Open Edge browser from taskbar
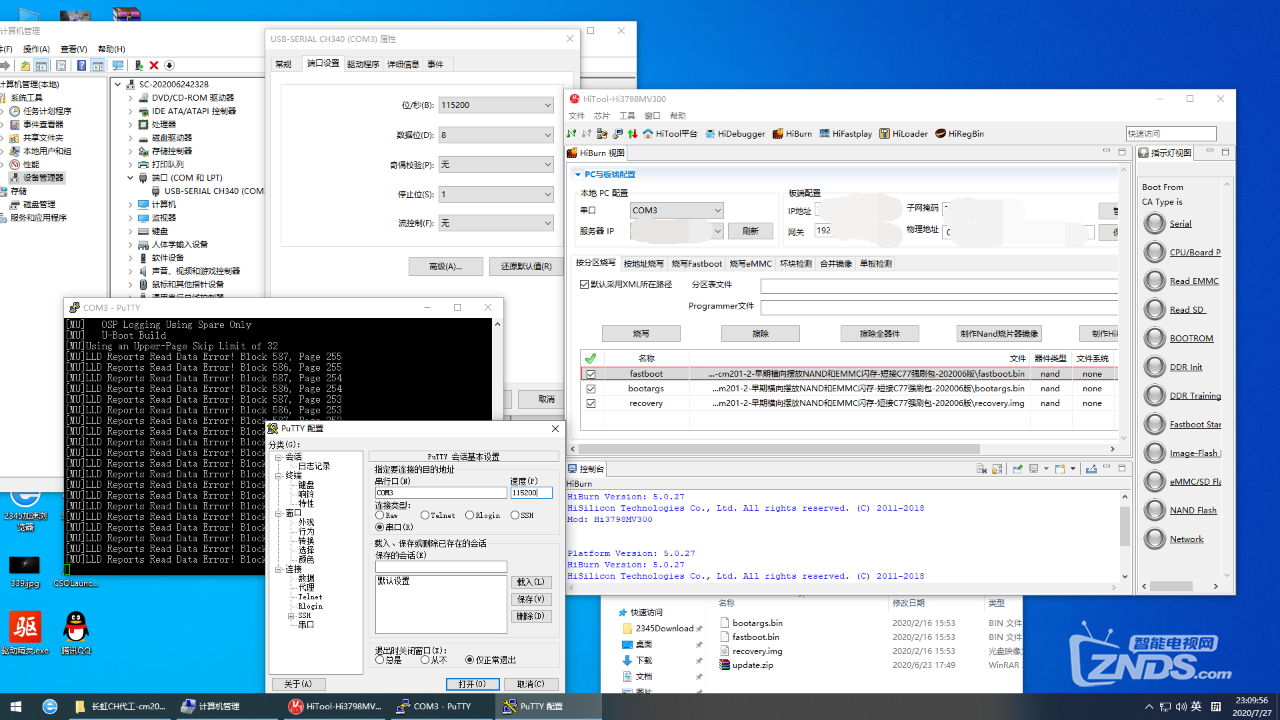The width and height of the screenshot is (1280, 720). click(x=49, y=706)
